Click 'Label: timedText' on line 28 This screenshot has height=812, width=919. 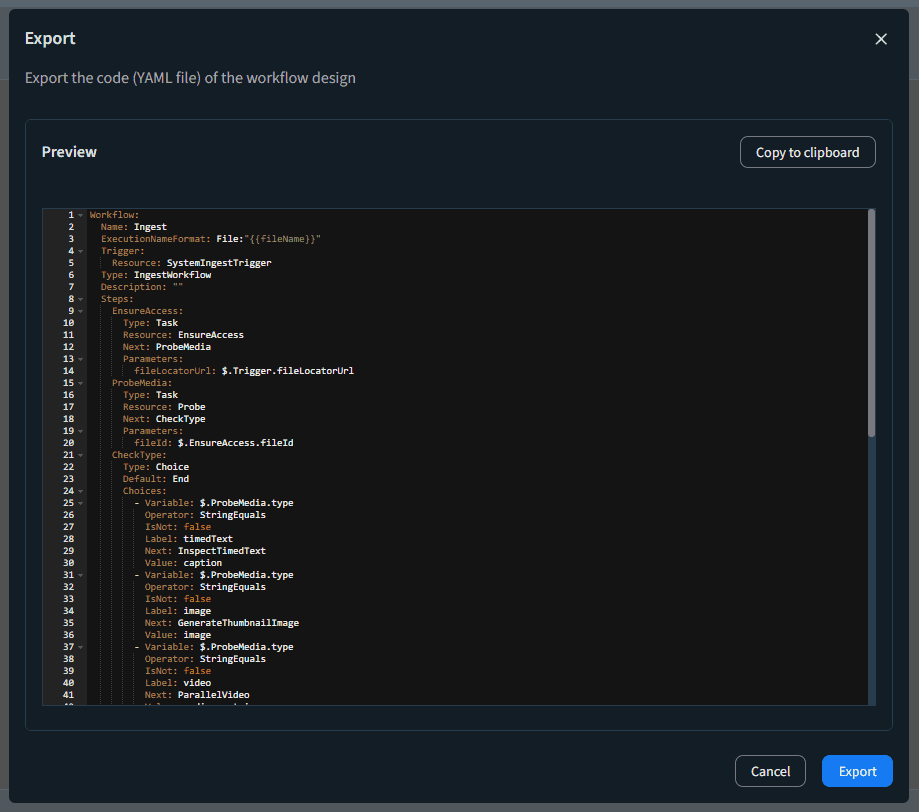189,539
